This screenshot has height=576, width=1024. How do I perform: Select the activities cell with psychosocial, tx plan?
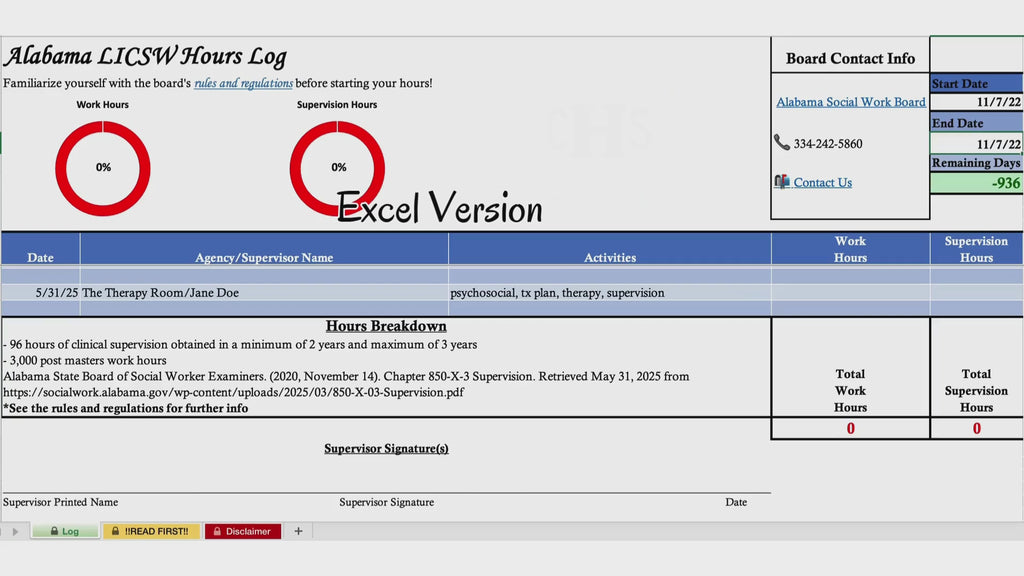609,293
